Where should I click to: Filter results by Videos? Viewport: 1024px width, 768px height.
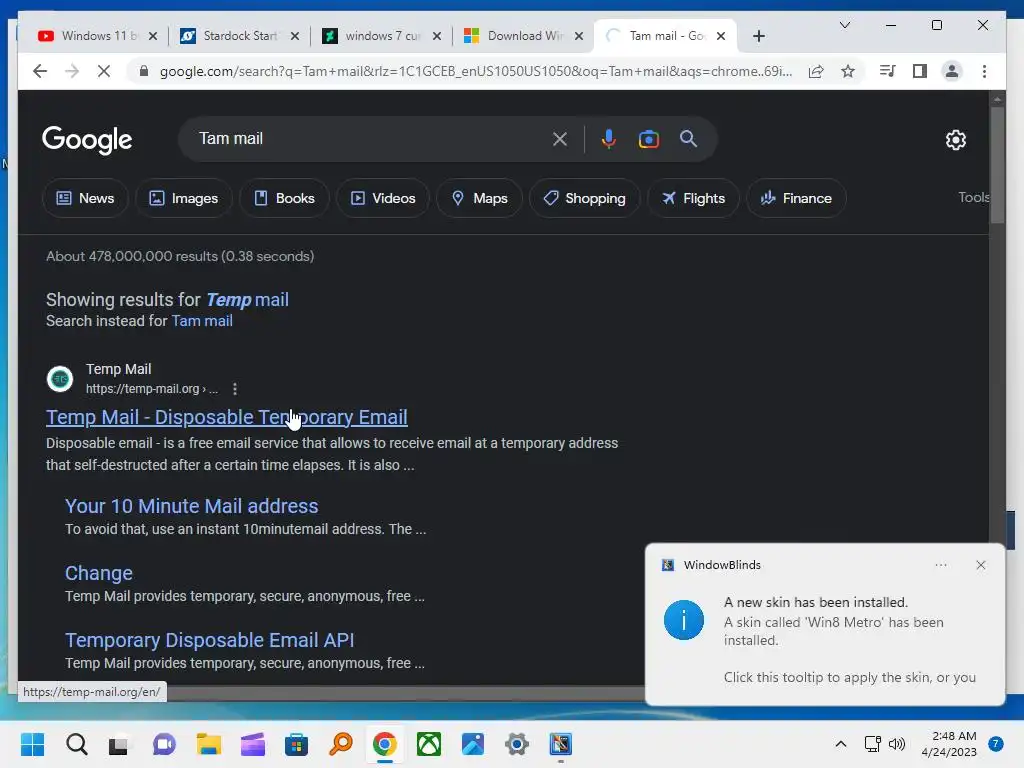[x=383, y=198]
